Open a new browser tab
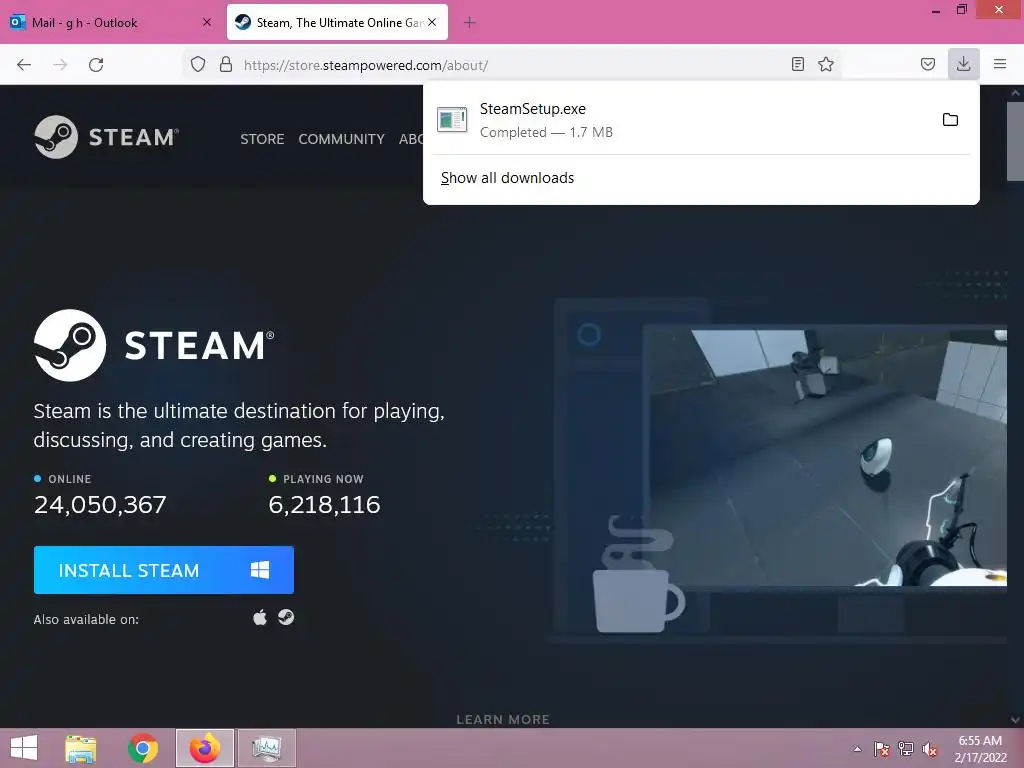 coord(470,22)
